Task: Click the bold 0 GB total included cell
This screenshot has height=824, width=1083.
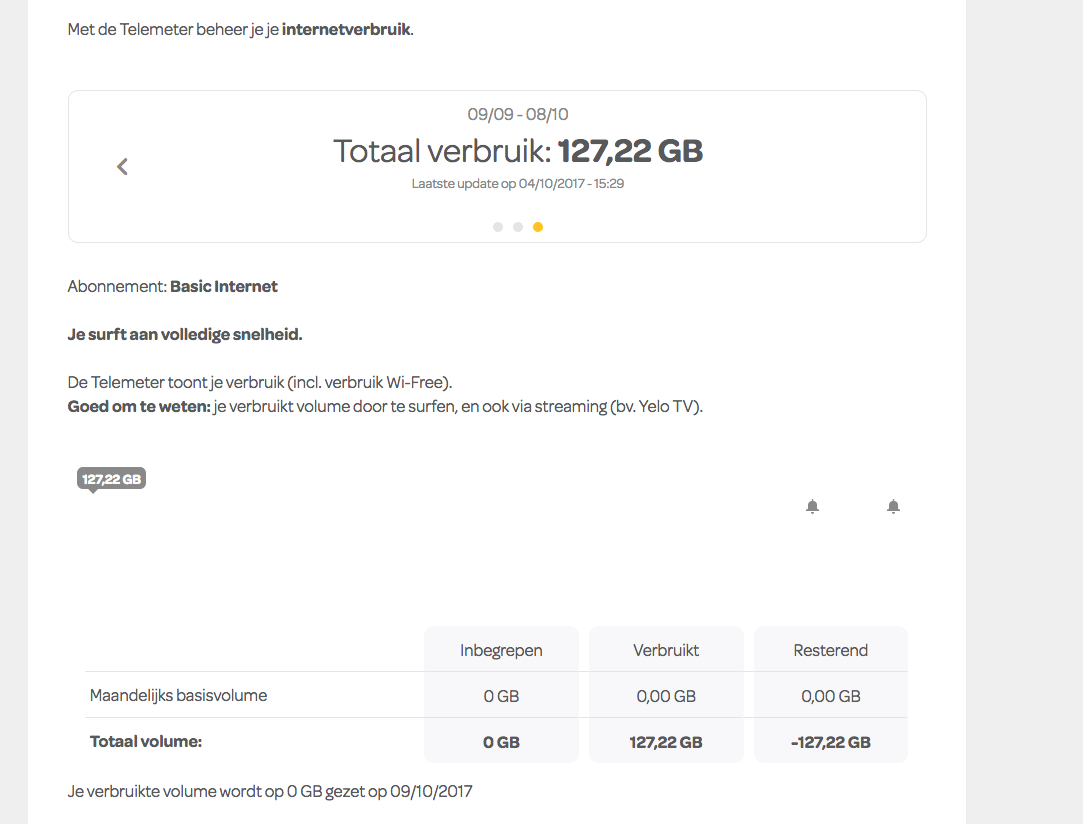Action: point(501,742)
